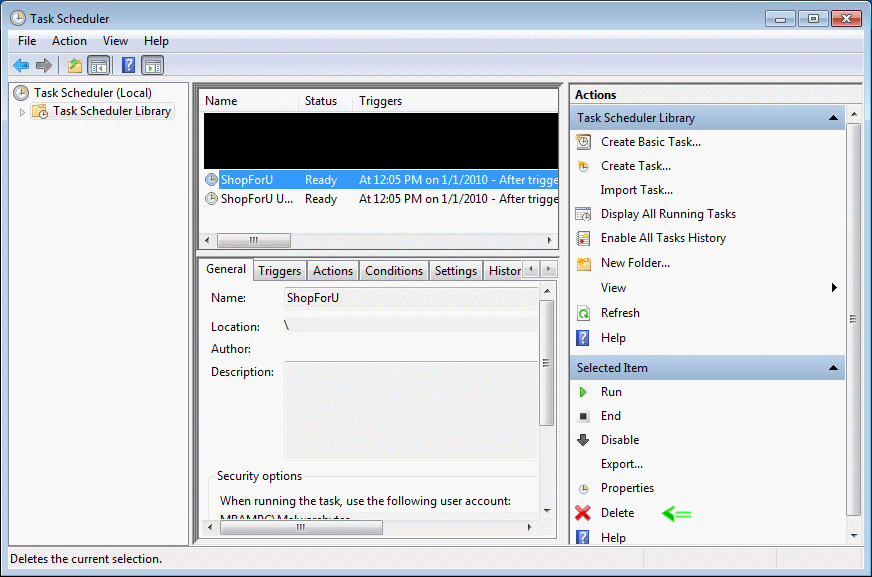Click the green Refresh icon

point(583,313)
